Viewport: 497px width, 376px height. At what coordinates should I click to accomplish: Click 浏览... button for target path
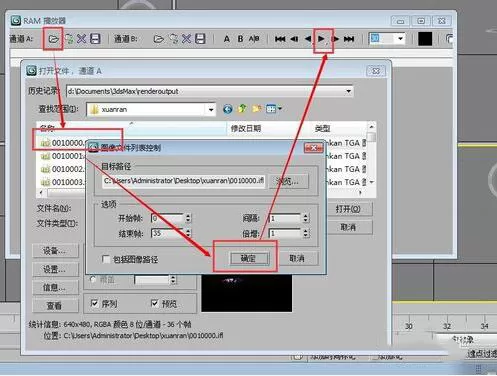point(288,181)
